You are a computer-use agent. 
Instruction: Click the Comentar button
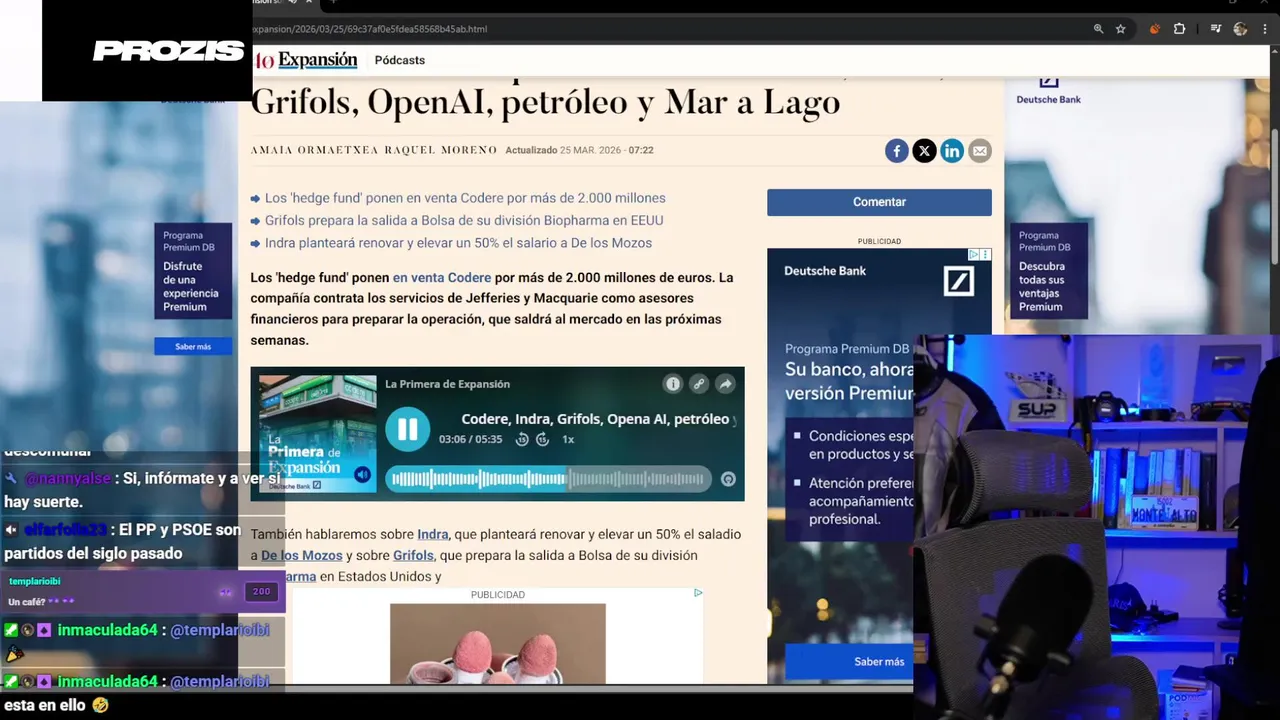click(879, 202)
